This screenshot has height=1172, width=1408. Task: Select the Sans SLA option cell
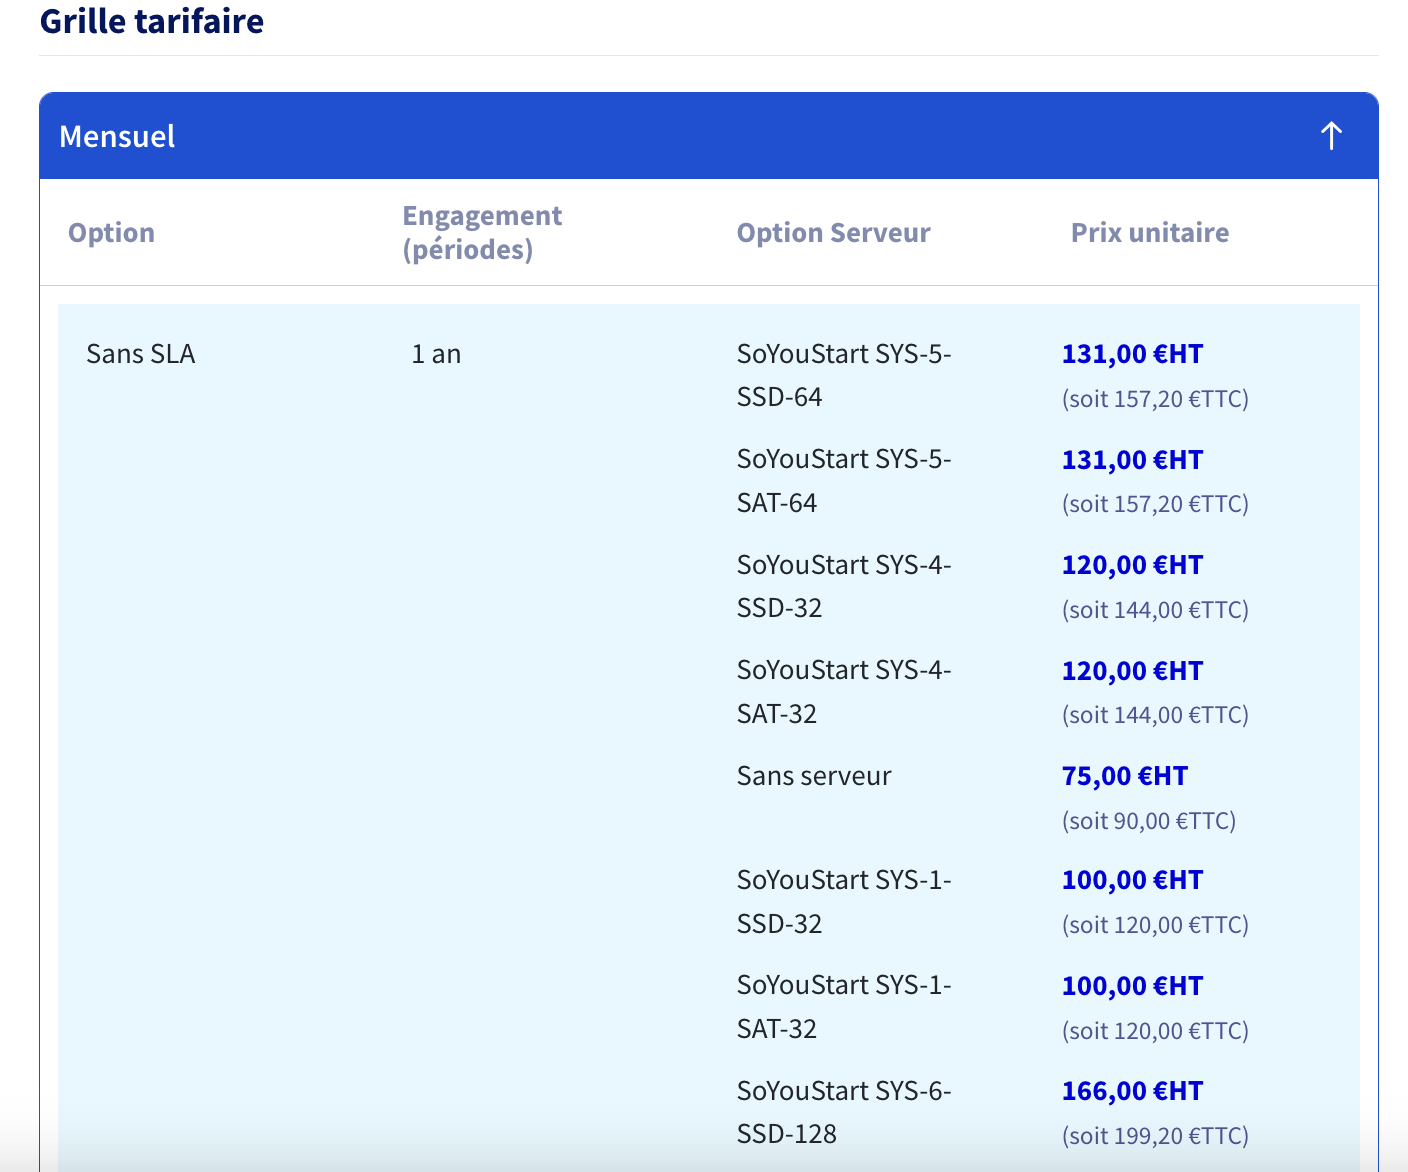click(x=141, y=354)
